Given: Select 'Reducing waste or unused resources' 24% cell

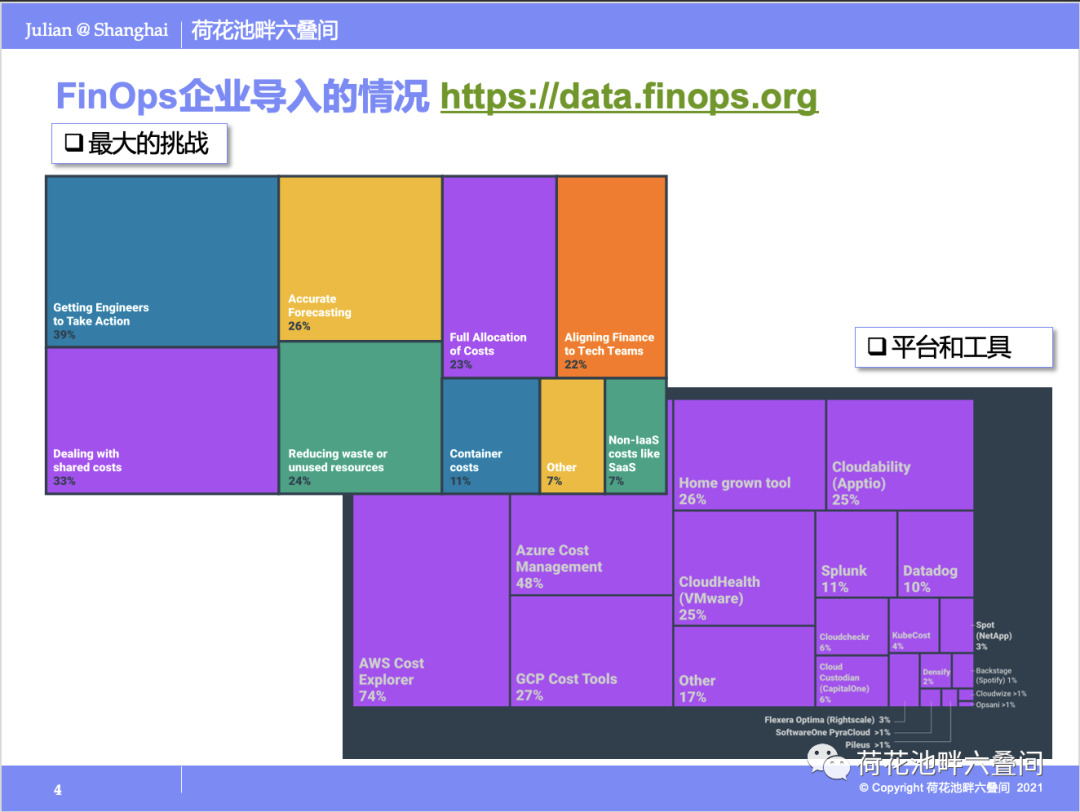Looking at the screenshot, I should tap(360, 417).
